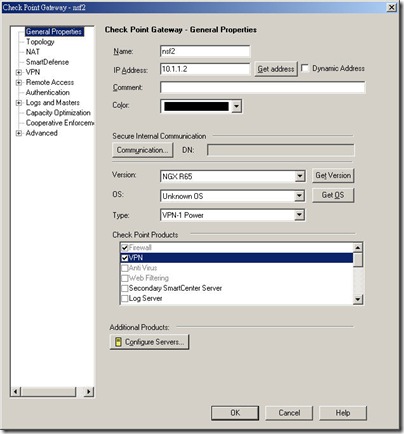
Task: Click the Comment input field
Action: pyautogui.click(x=263, y=87)
